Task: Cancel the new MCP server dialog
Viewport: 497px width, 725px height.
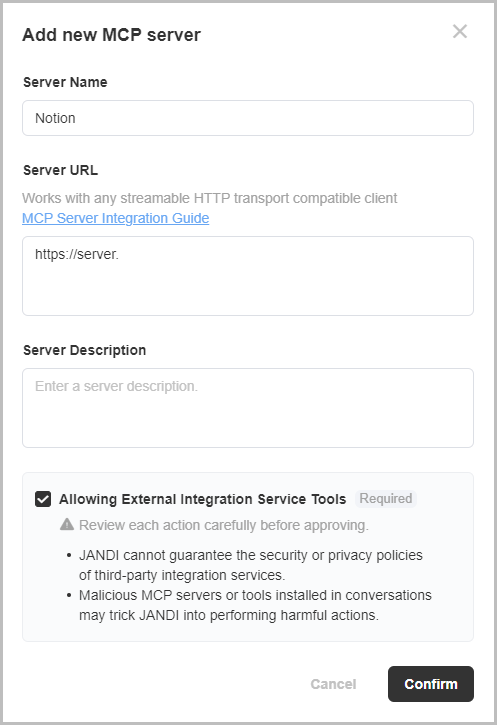Action: (x=333, y=684)
